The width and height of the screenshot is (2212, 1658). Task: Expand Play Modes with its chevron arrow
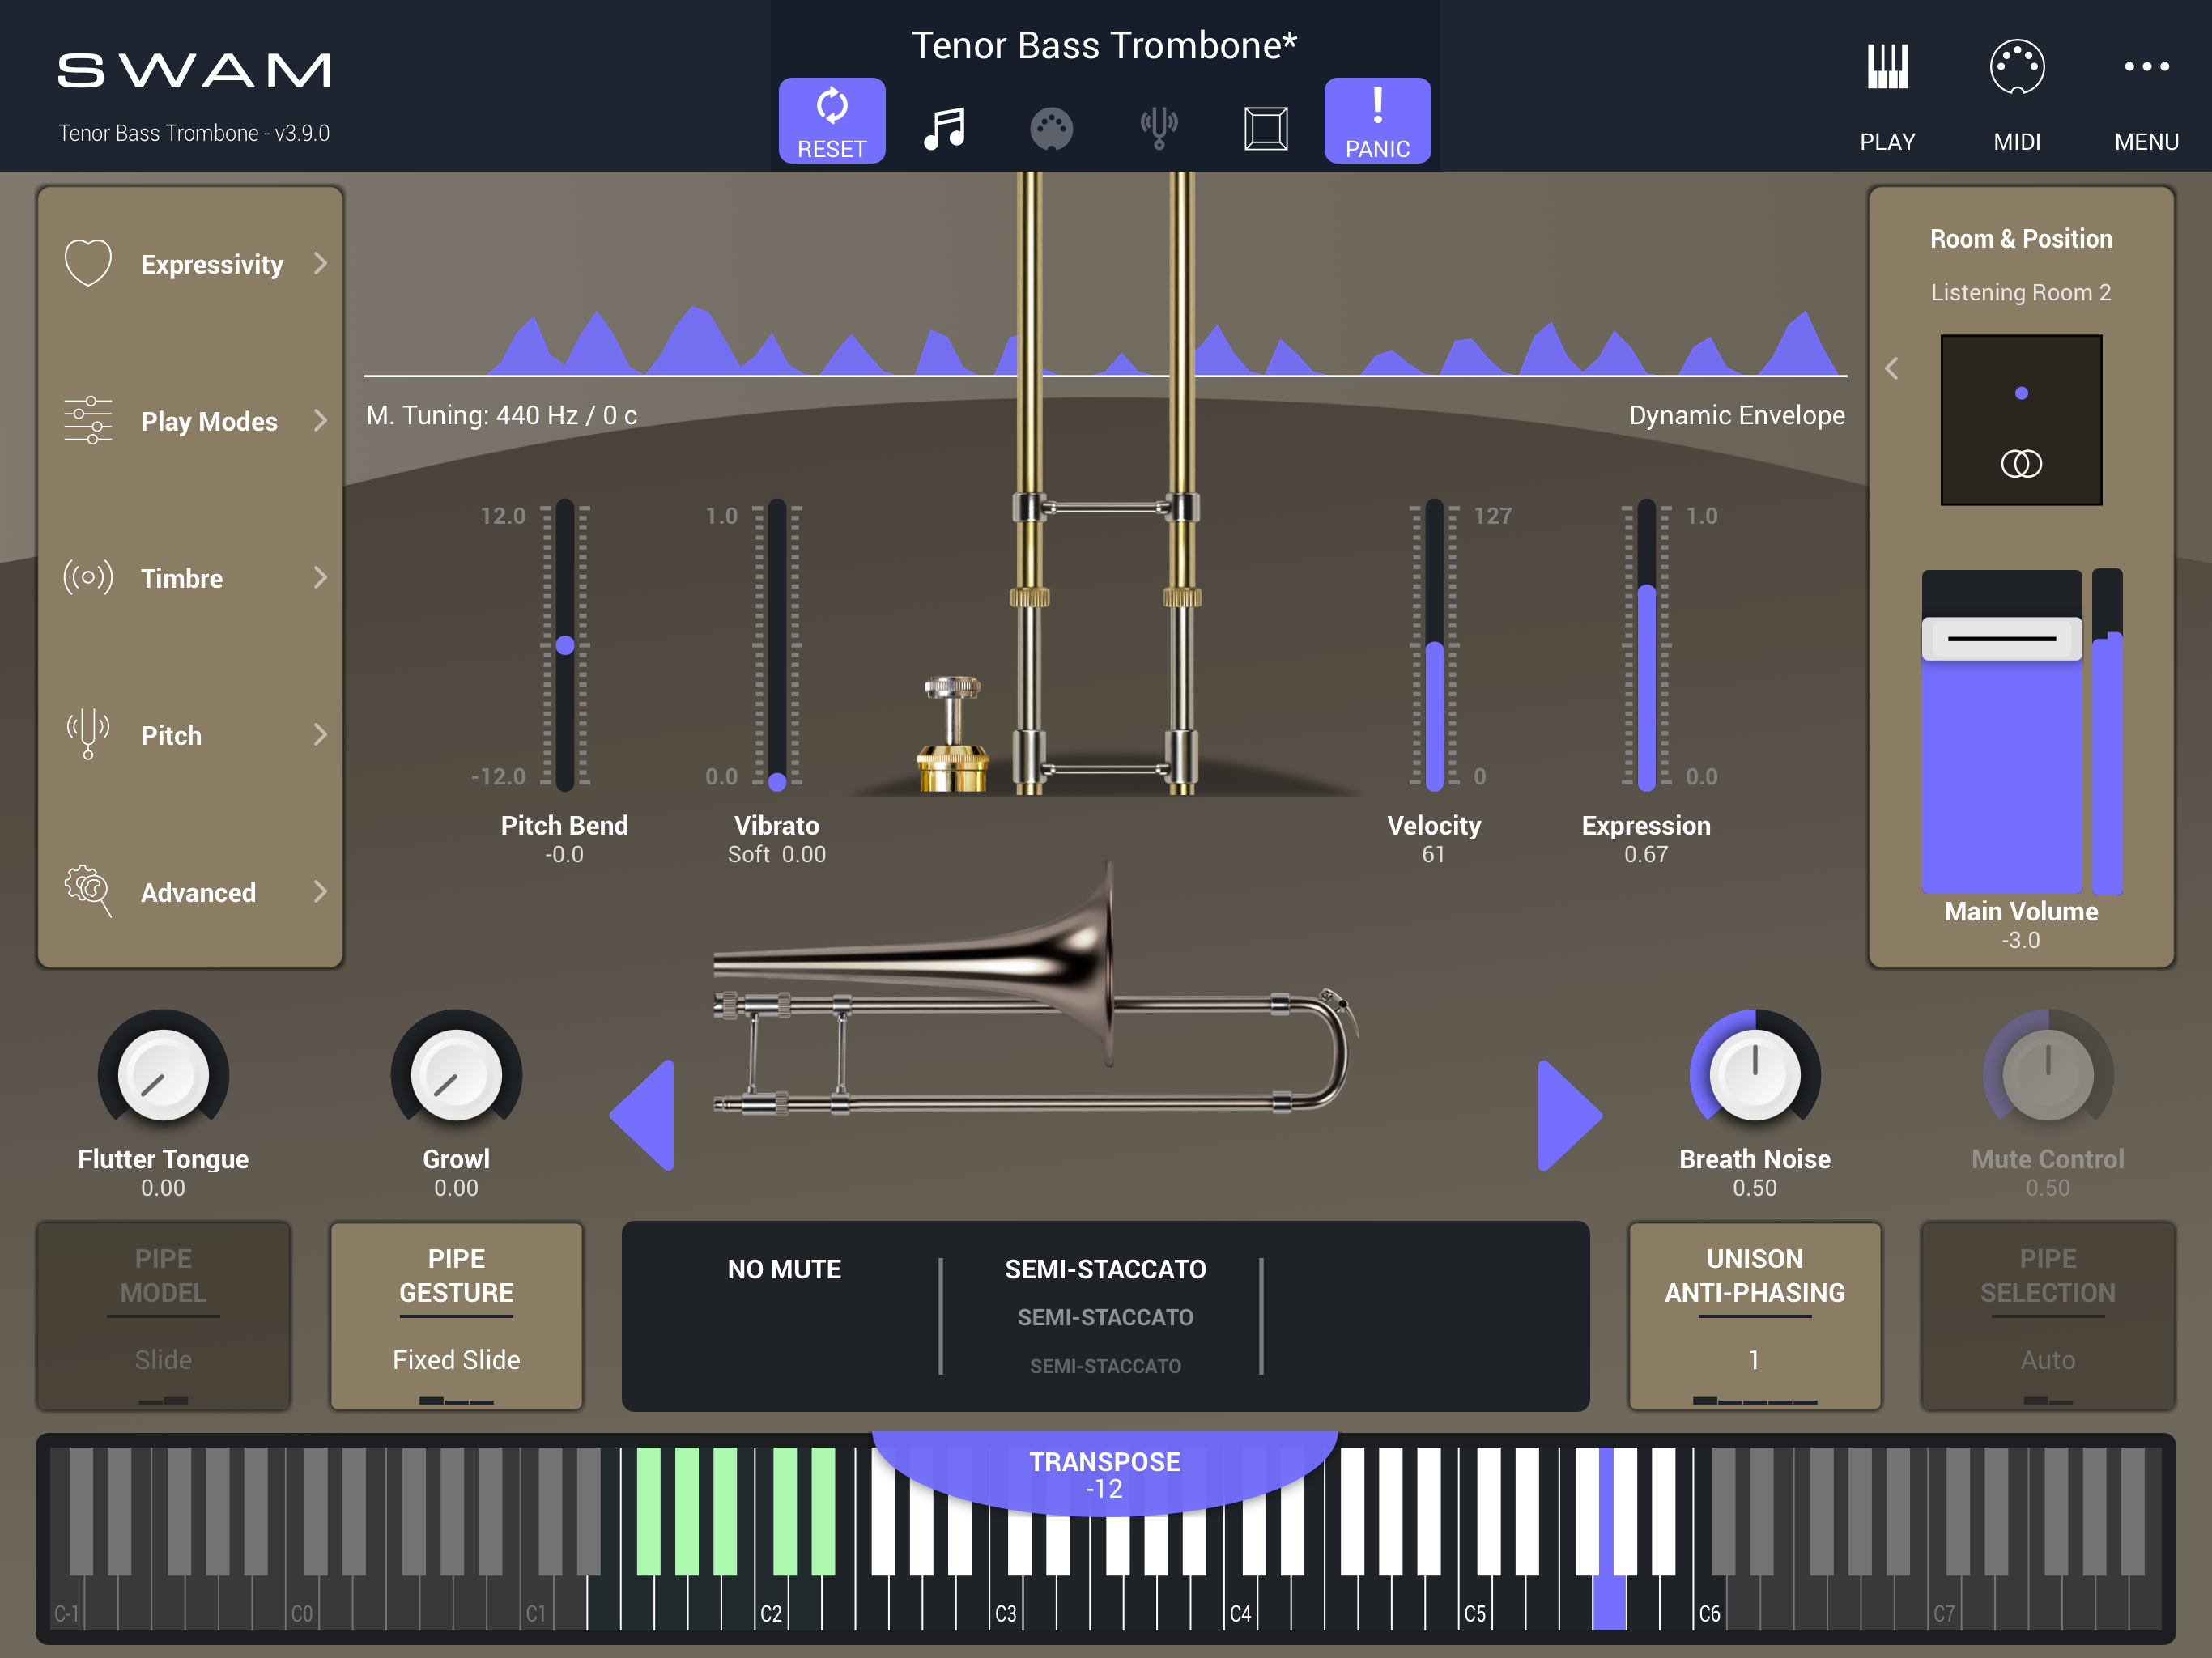320,420
